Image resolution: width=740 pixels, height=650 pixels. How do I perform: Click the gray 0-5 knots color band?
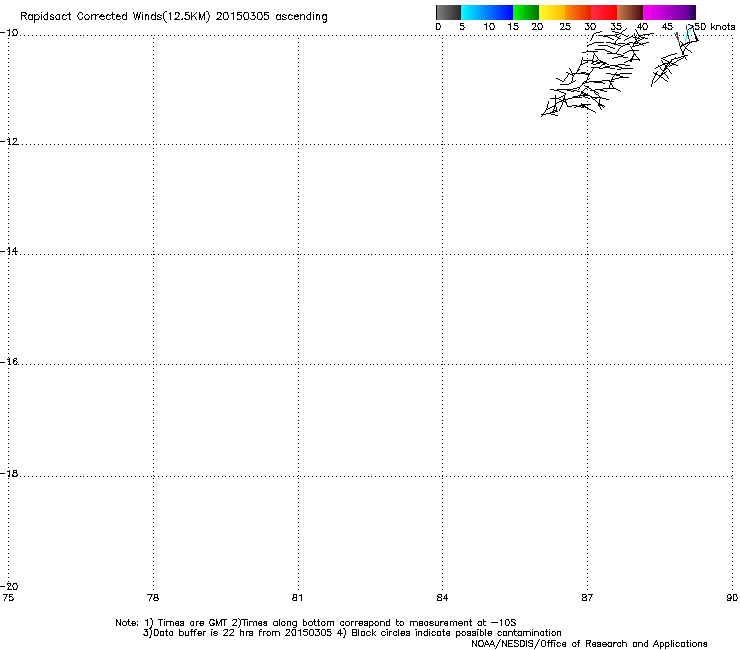coord(448,12)
